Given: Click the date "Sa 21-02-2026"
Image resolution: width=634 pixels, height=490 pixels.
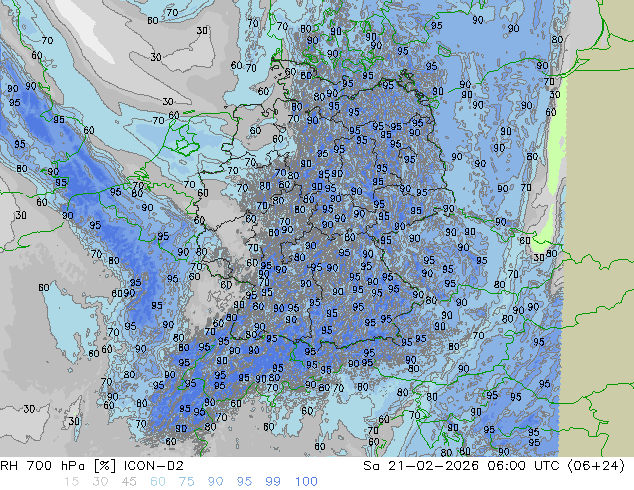Looking at the screenshot, I should pos(421,466).
